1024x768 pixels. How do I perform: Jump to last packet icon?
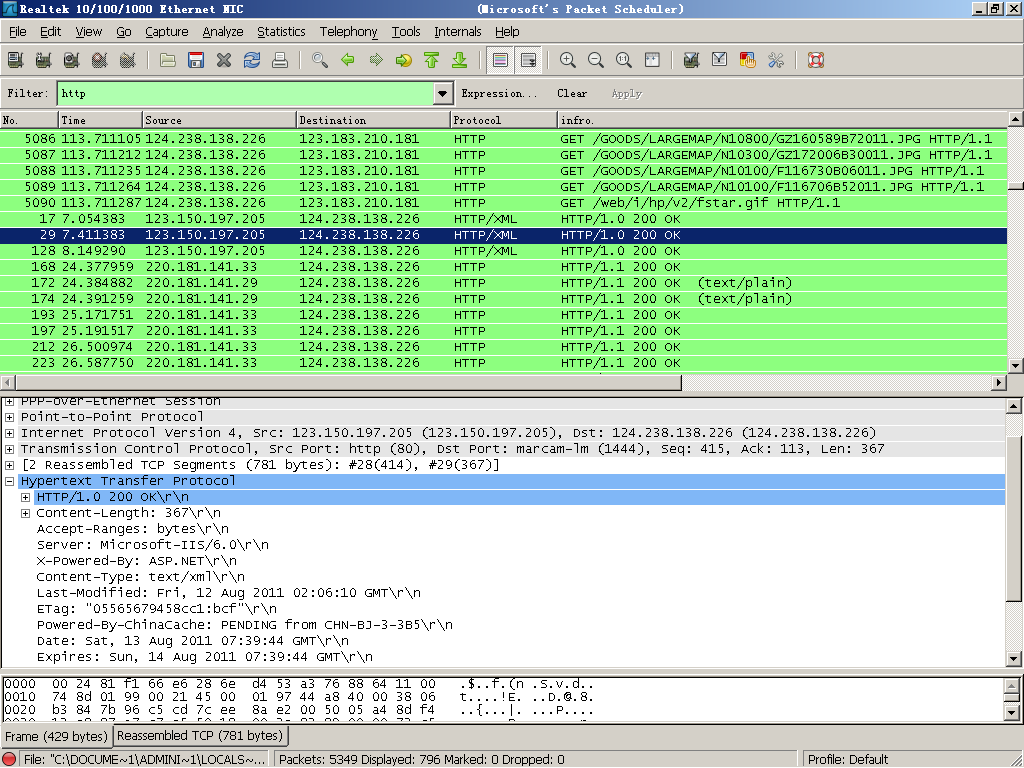(x=460, y=60)
